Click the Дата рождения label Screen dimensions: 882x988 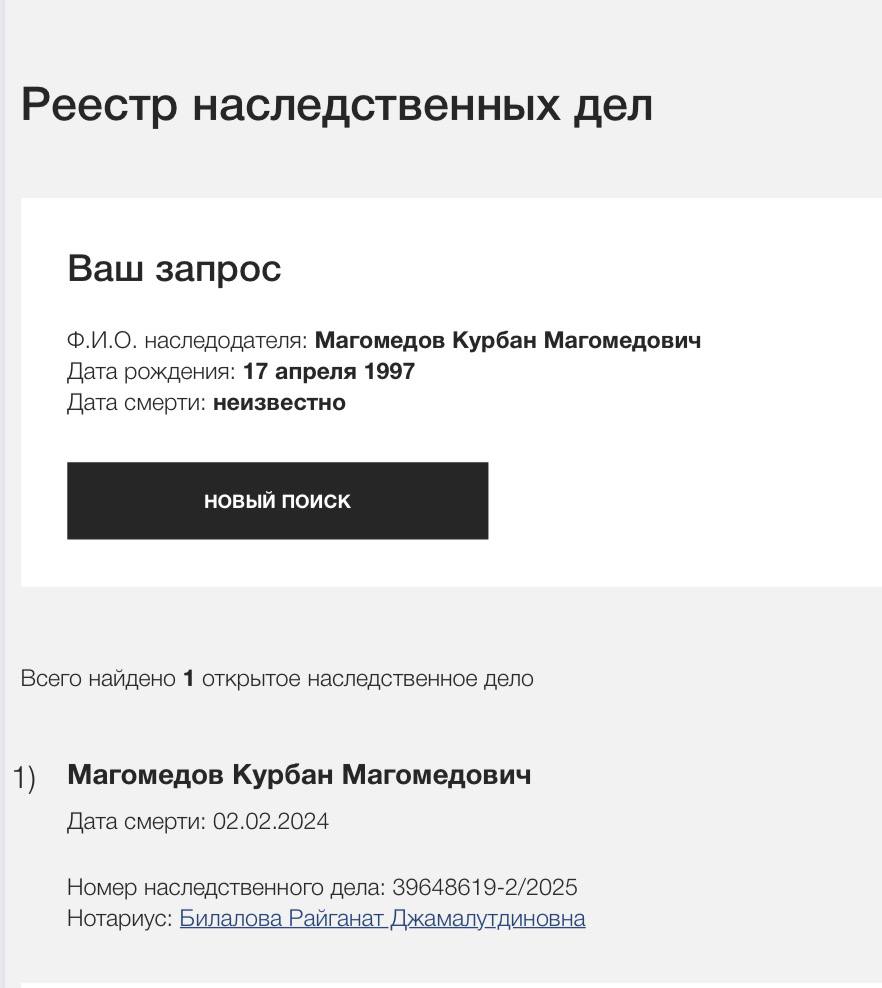pyautogui.click(x=151, y=371)
